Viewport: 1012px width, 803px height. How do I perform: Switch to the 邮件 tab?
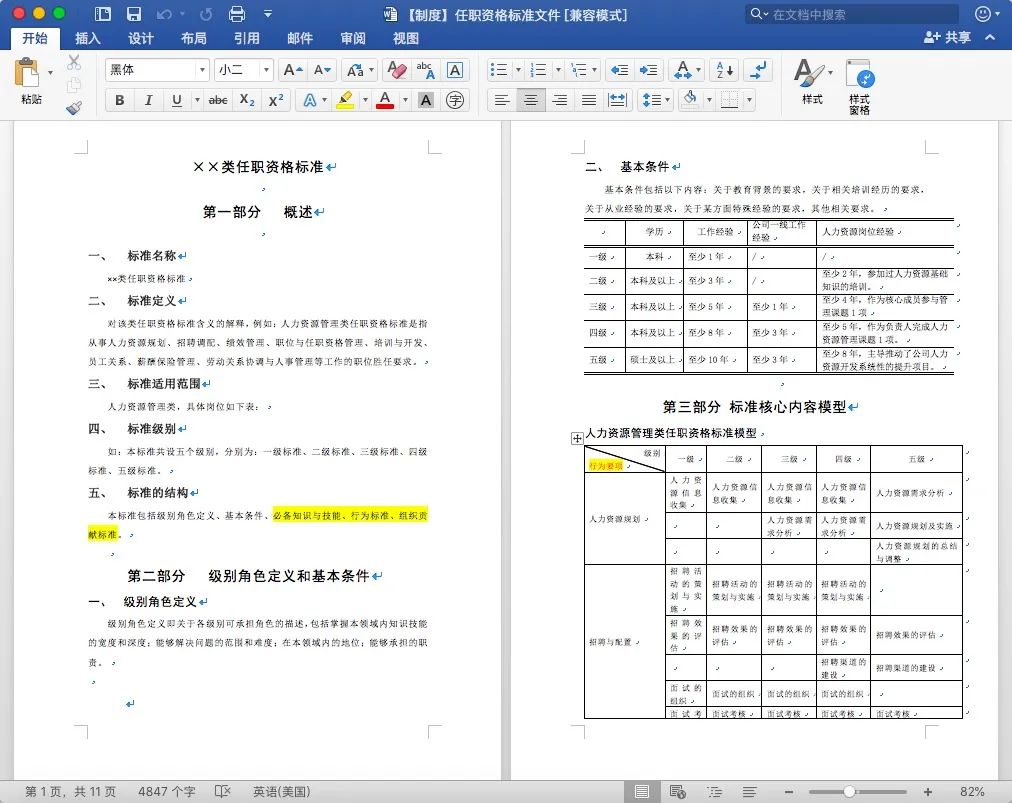300,38
